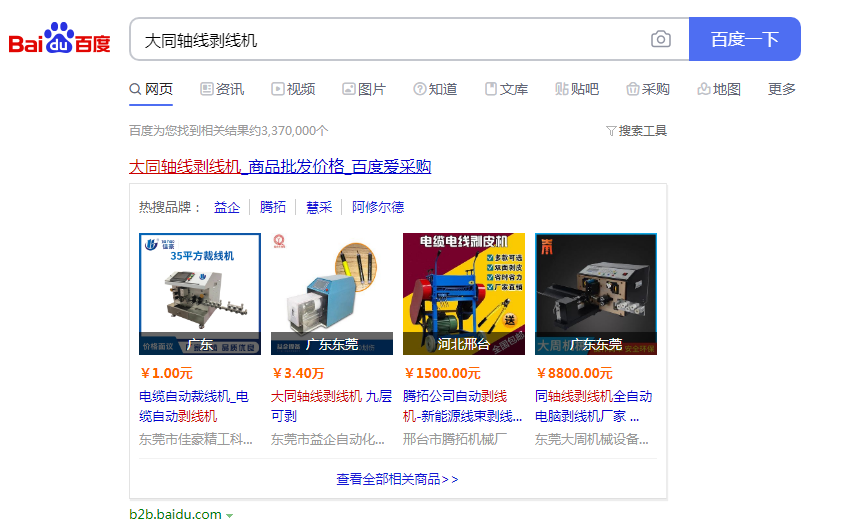
Task: Select the 图片 tab
Action: point(364,89)
